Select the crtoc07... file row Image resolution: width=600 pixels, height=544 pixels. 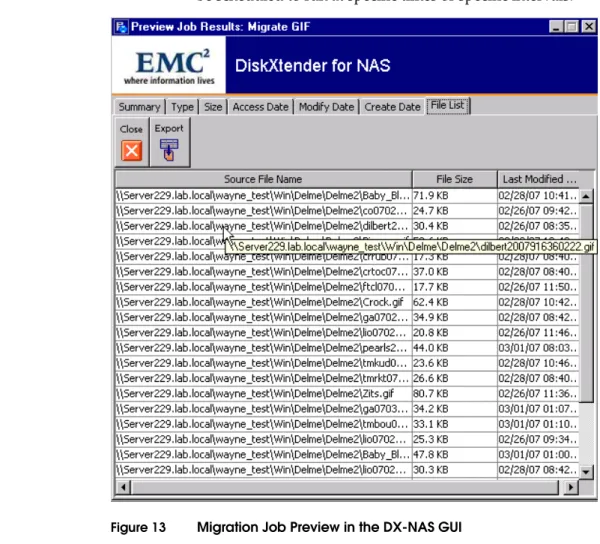(x=347, y=272)
